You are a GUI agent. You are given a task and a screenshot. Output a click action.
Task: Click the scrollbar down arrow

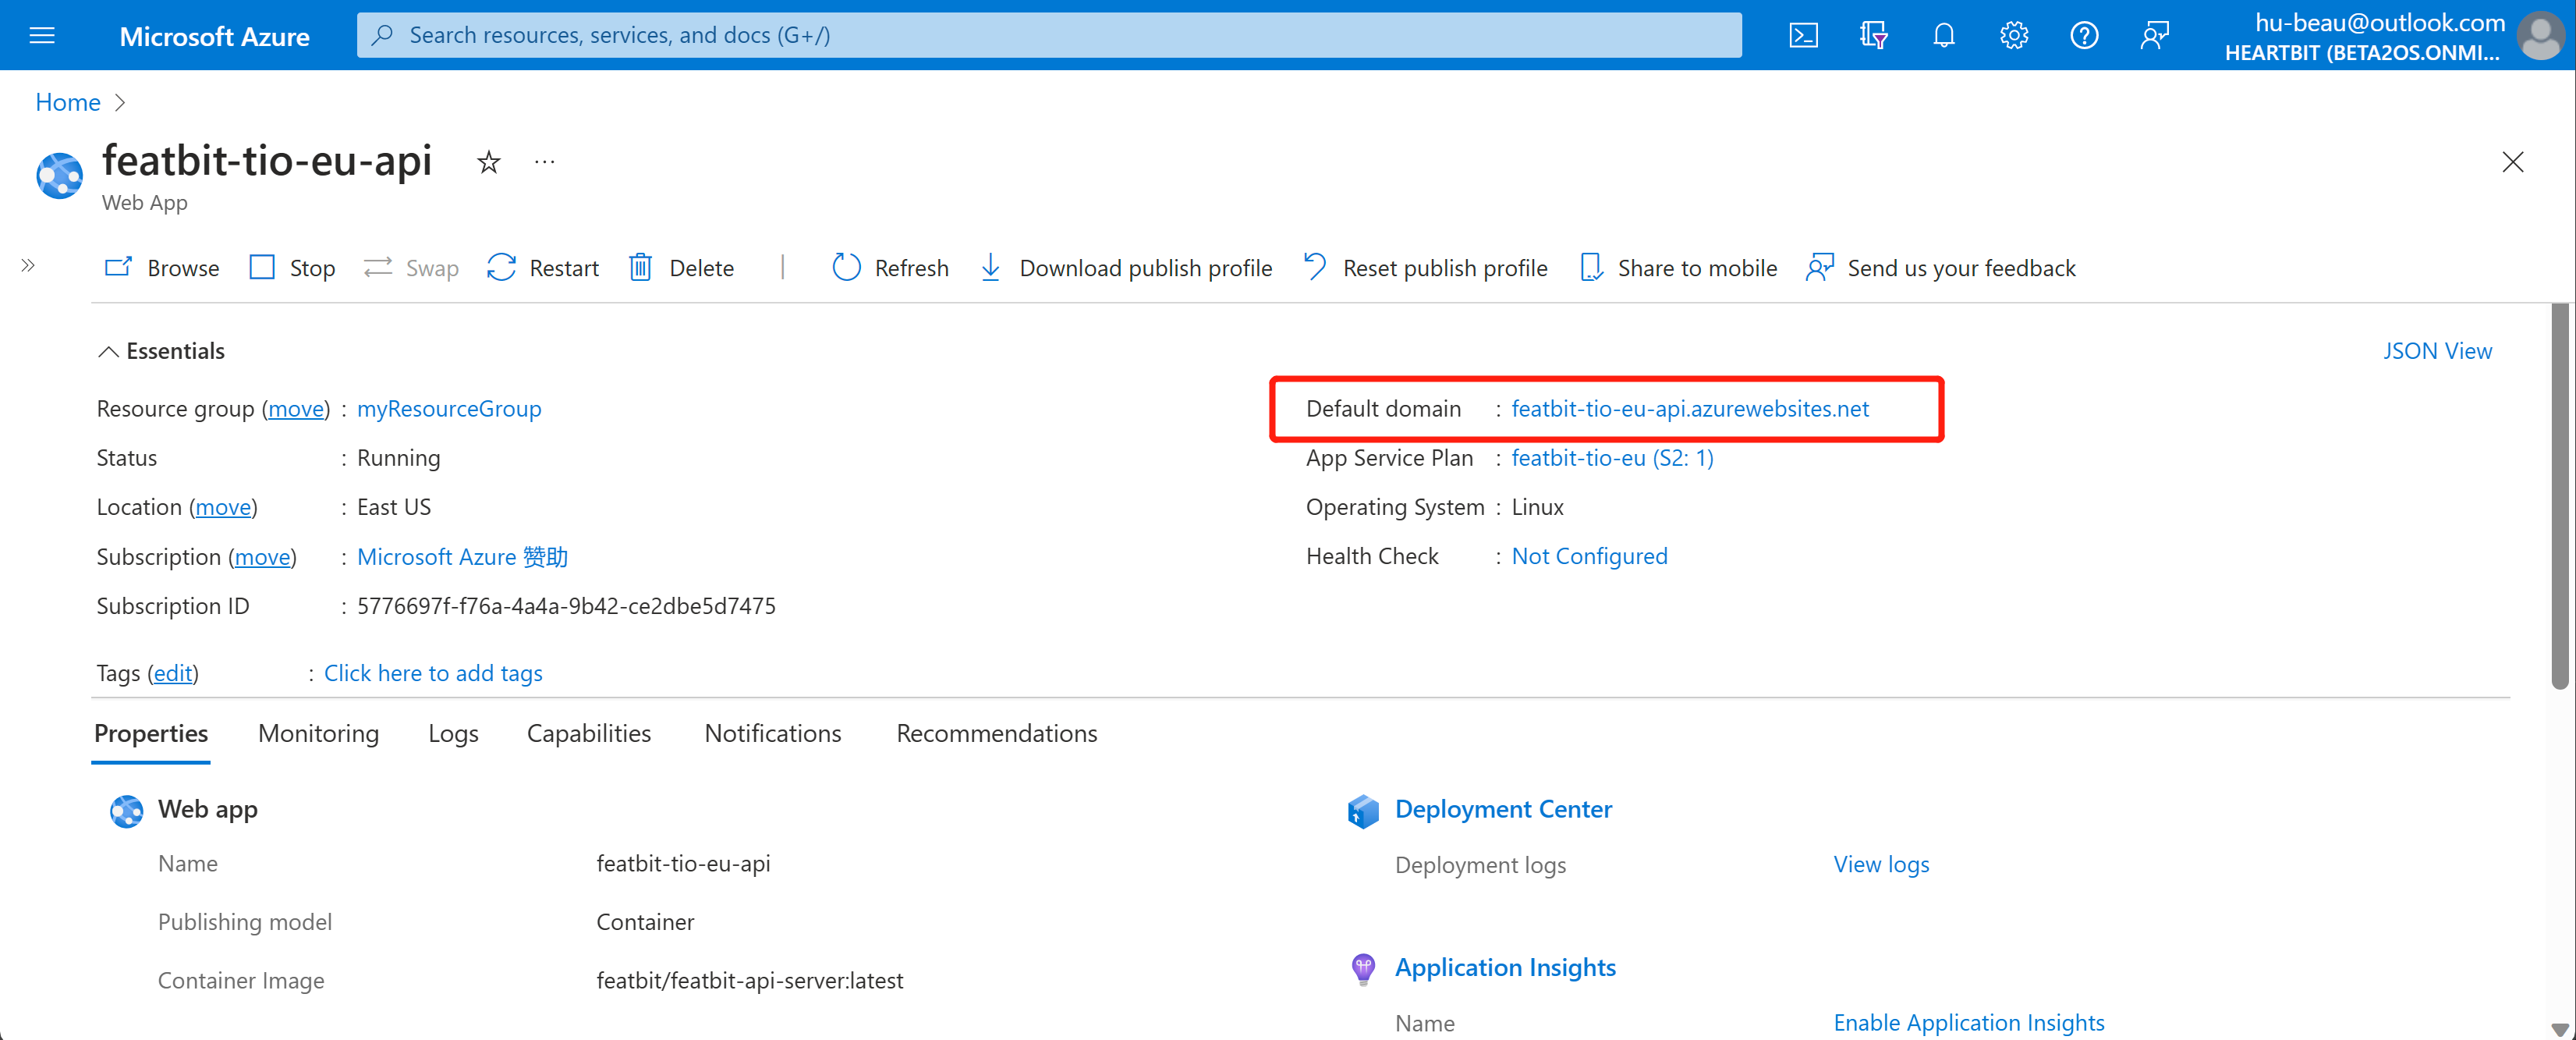point(2559,1029)
